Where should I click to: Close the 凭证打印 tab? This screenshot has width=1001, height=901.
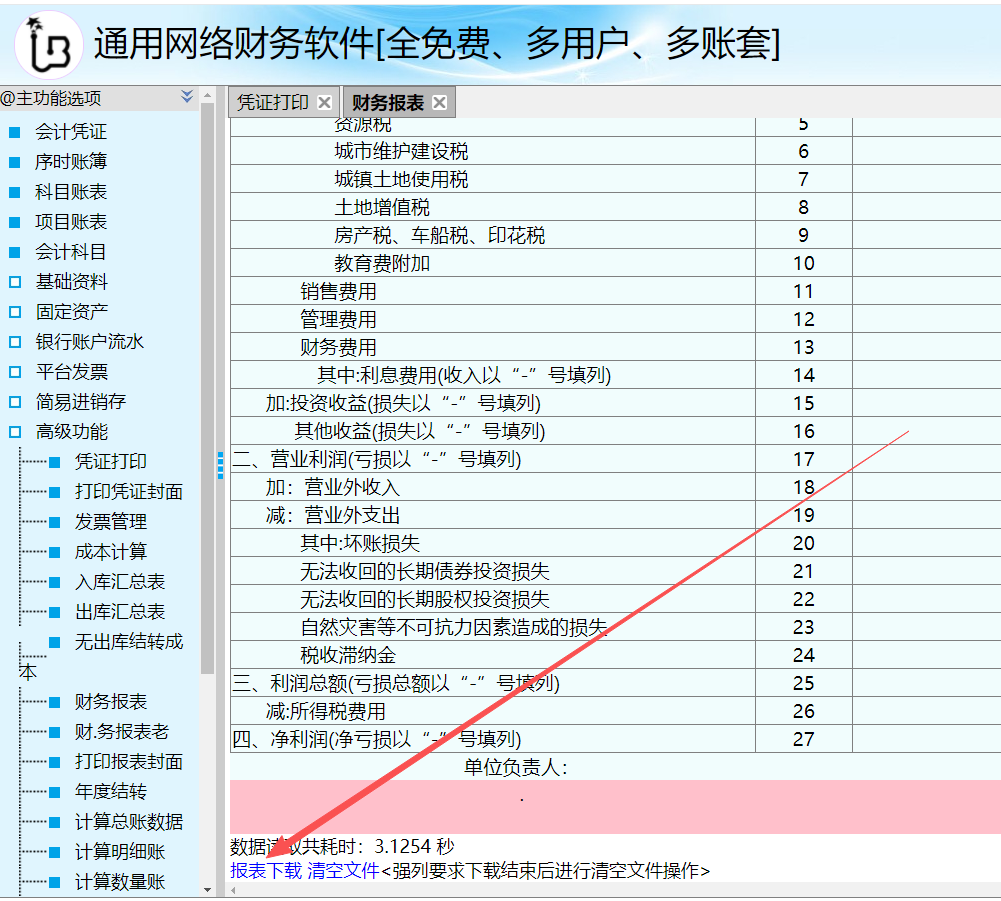point(324,102)
